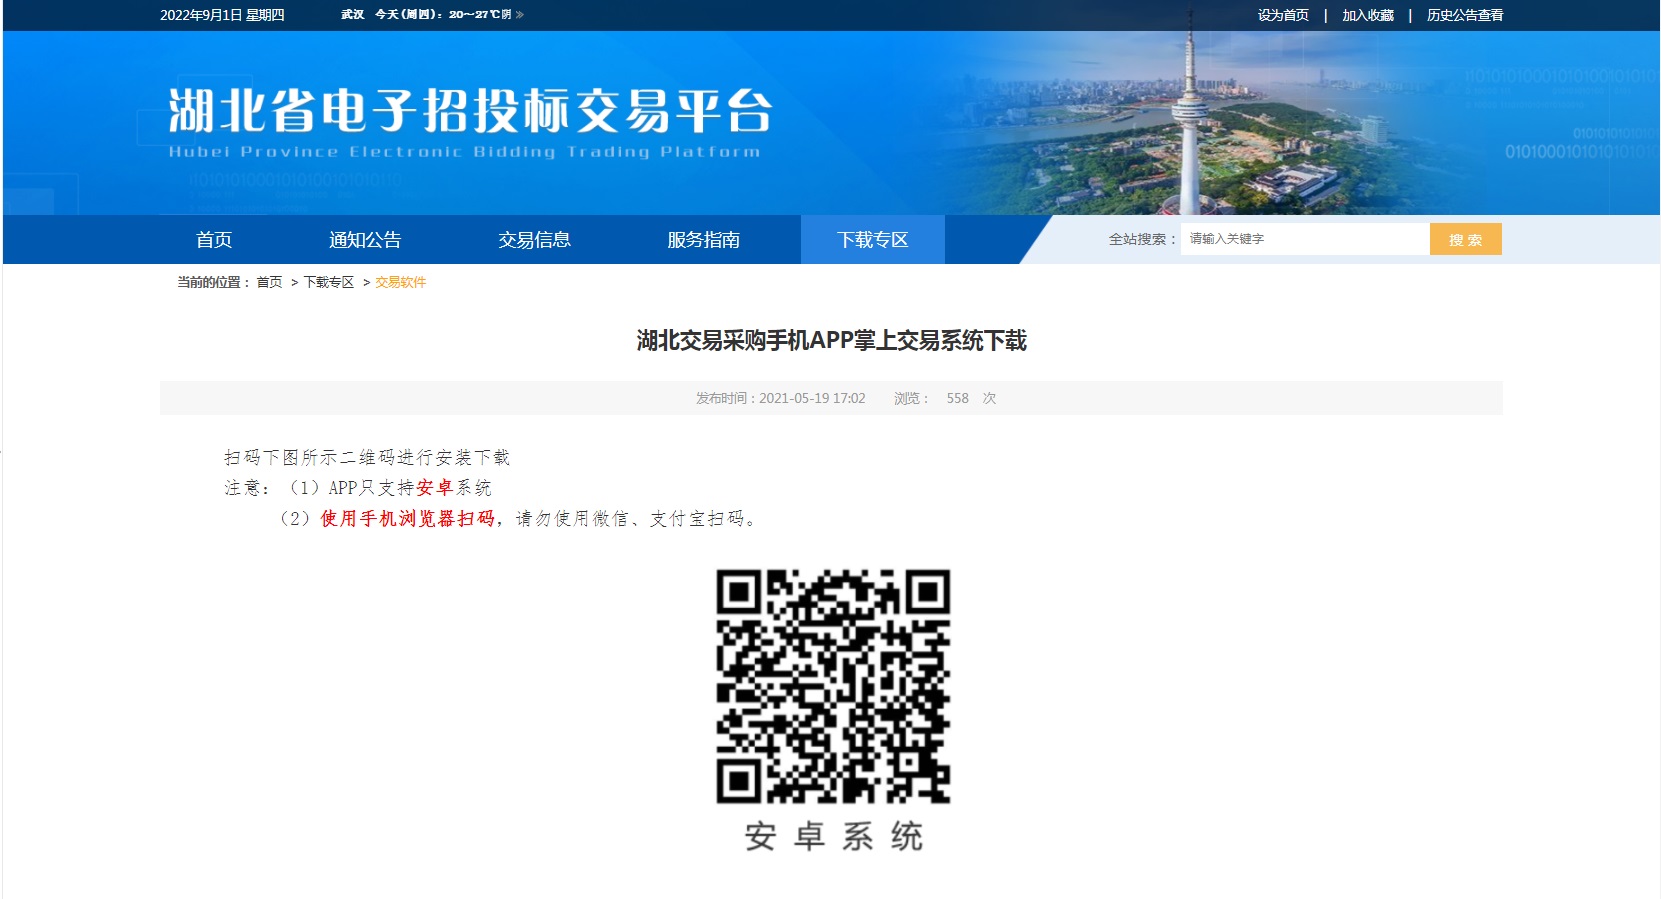Click 首页 in the breadcrumb trail

(x=269, y=282)
